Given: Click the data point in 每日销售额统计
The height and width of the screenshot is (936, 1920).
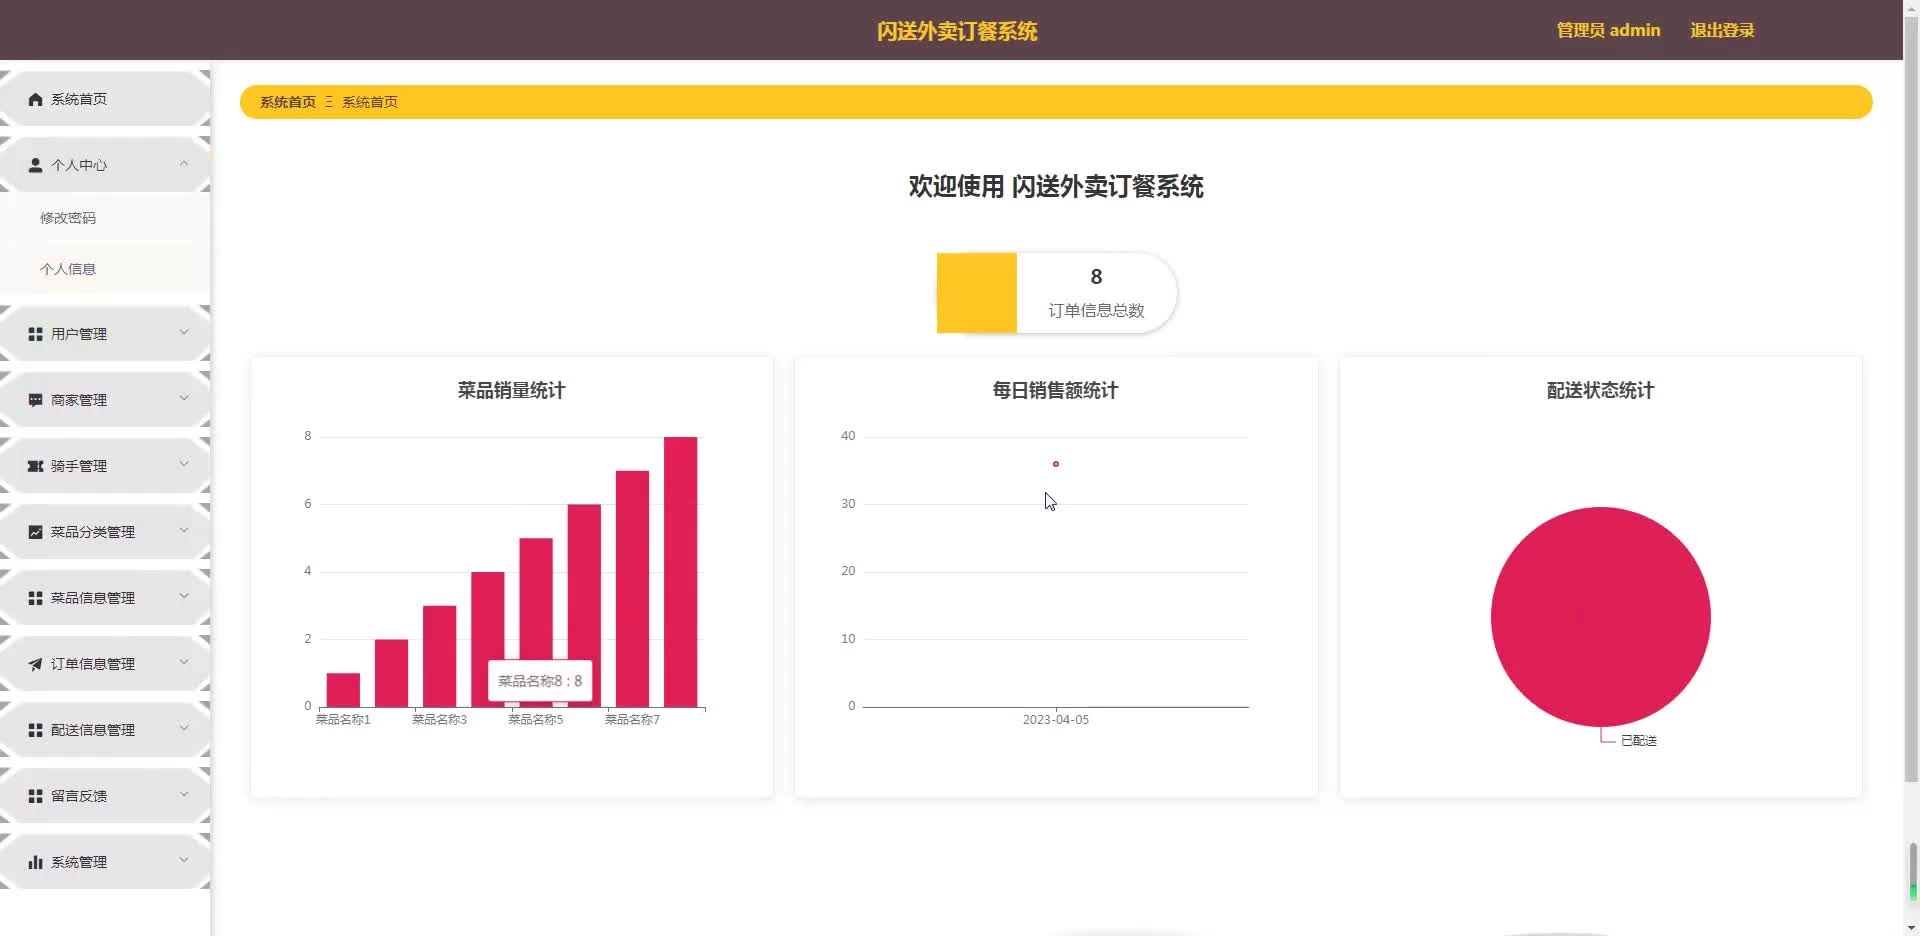Looking at the screenshot, I should (1055, 464).
